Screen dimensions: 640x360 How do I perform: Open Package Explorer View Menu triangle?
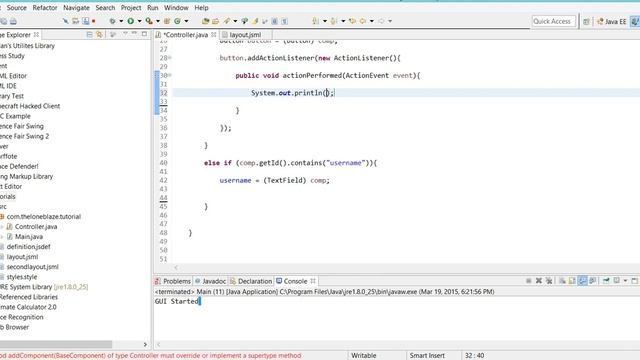(x=125, y=34)
